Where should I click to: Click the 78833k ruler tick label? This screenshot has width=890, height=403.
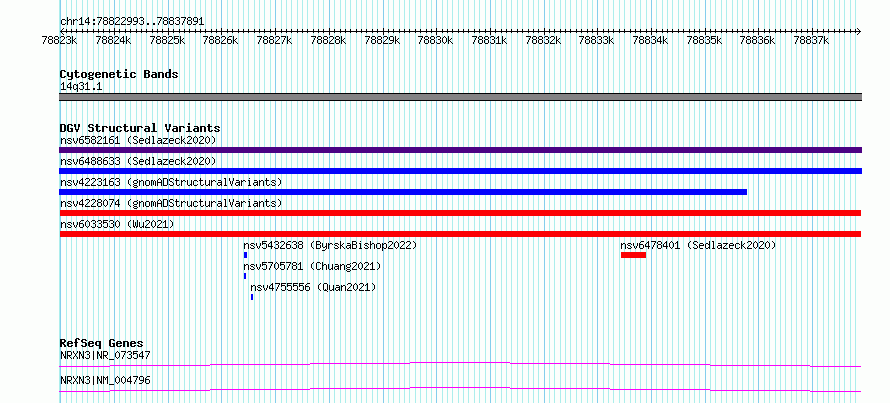click(x=597, y=40)
